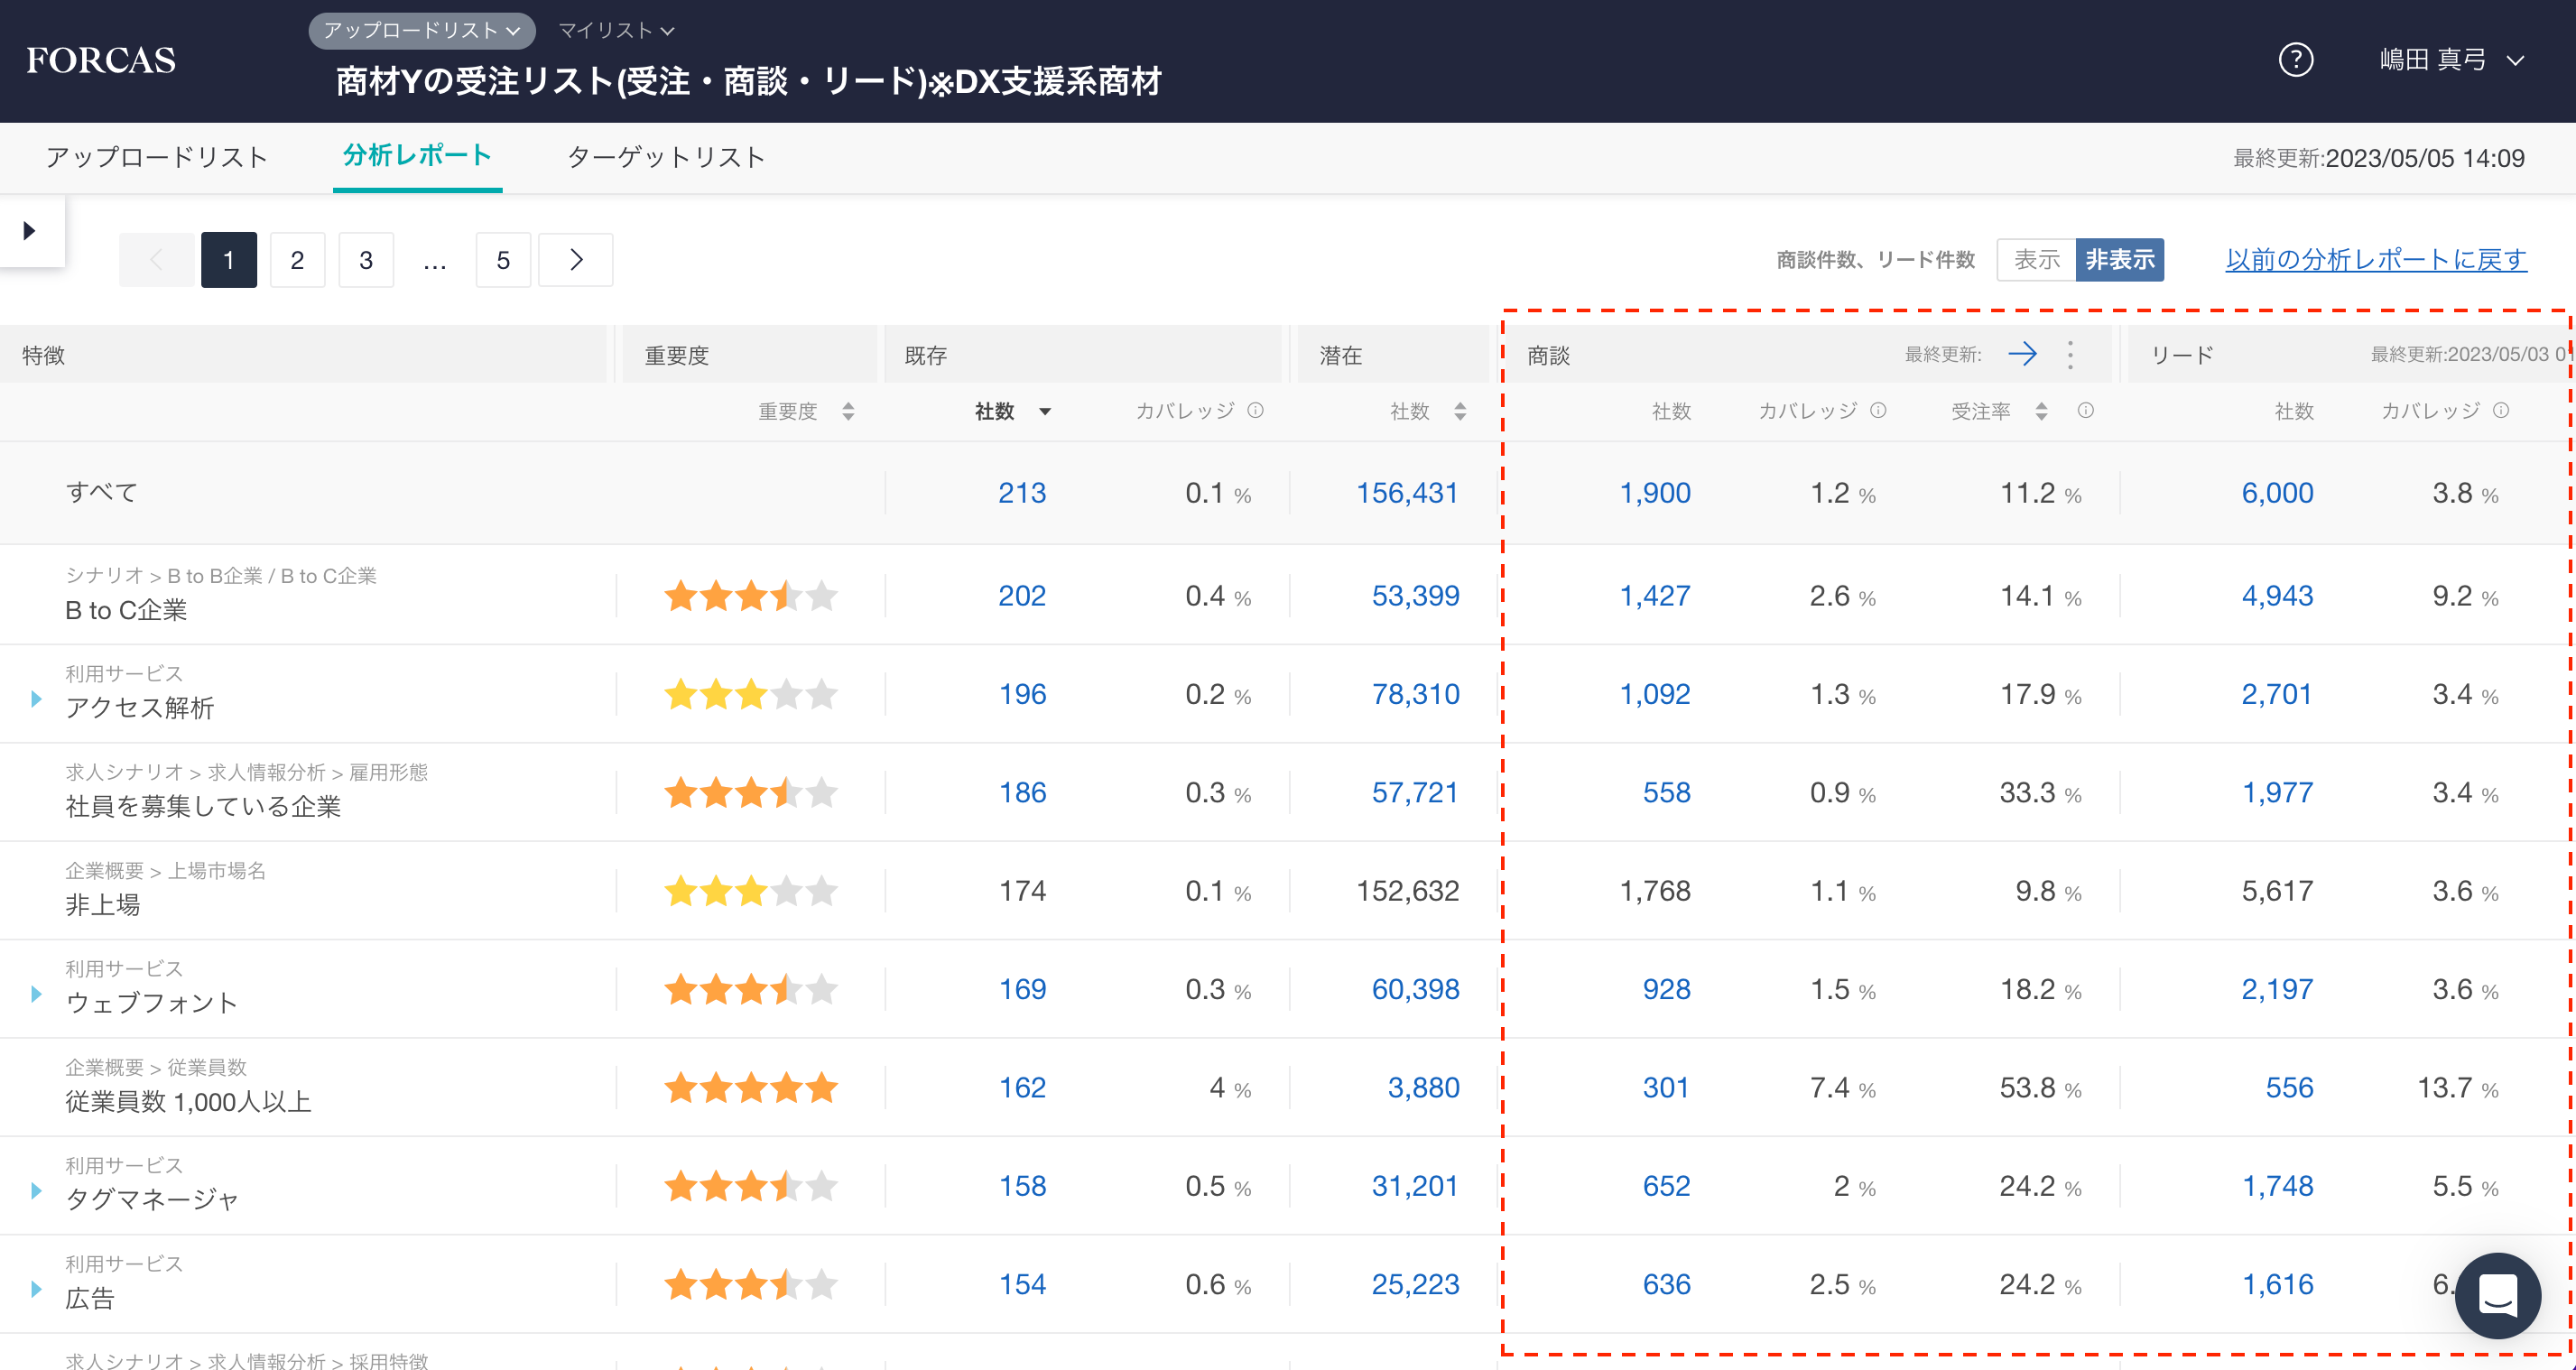Open the 商談 column three-dot menu

(x=2070, y=354)
